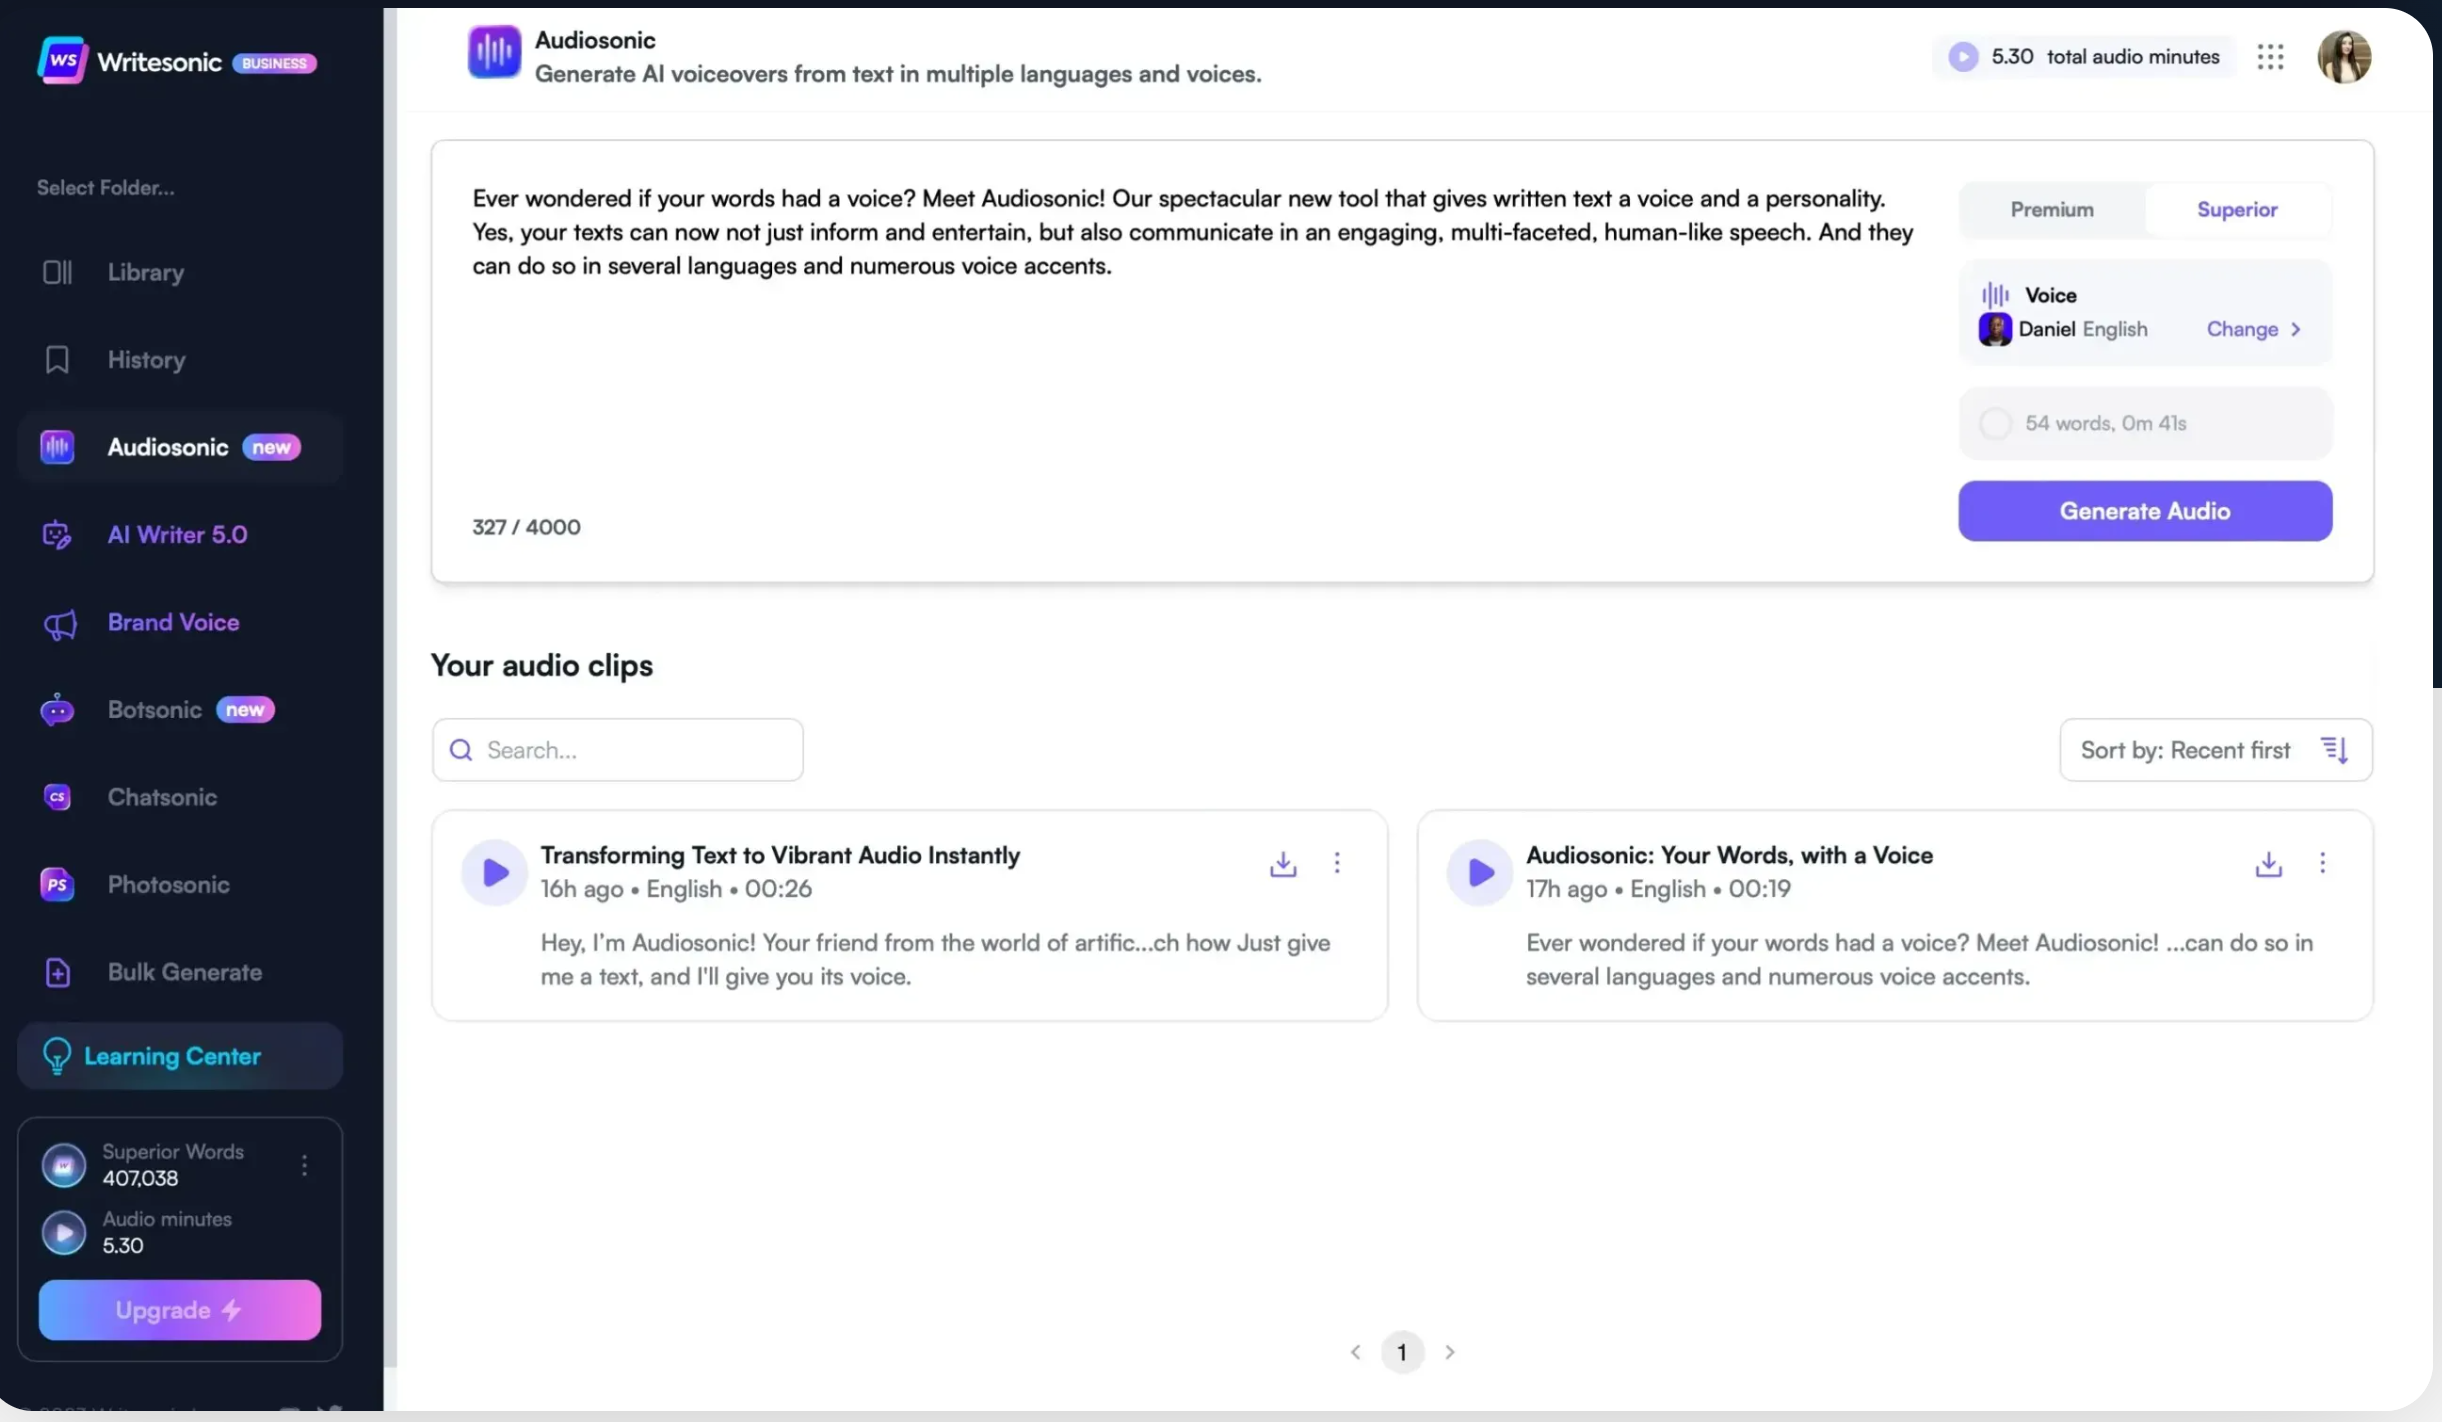Viewport: 2442px width, 1422px height.
Task: Open the Botsonic robot icon
Action: 57,710
